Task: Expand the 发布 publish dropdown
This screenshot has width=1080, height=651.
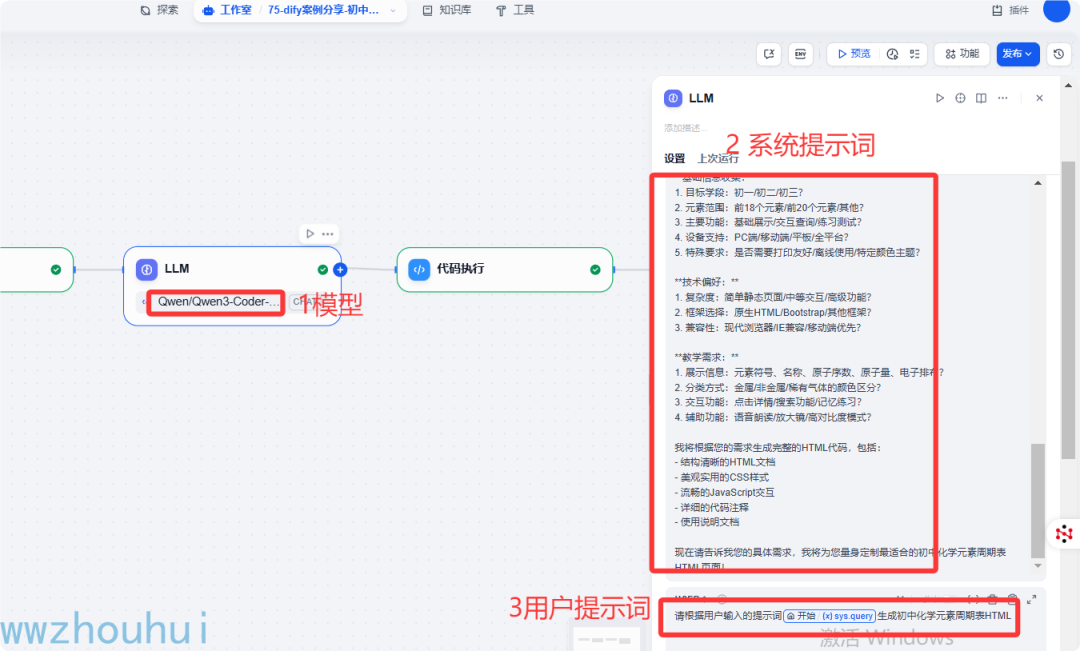Action: 1017,54
